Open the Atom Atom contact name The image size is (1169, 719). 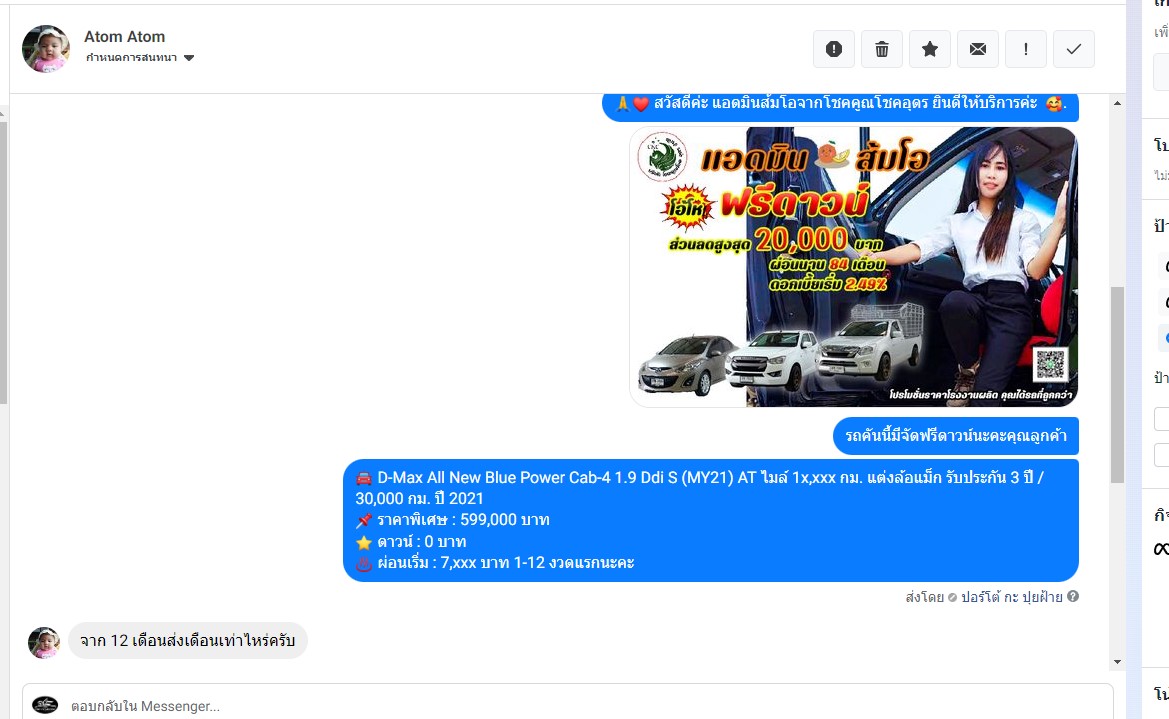click(x=124, y=37)
